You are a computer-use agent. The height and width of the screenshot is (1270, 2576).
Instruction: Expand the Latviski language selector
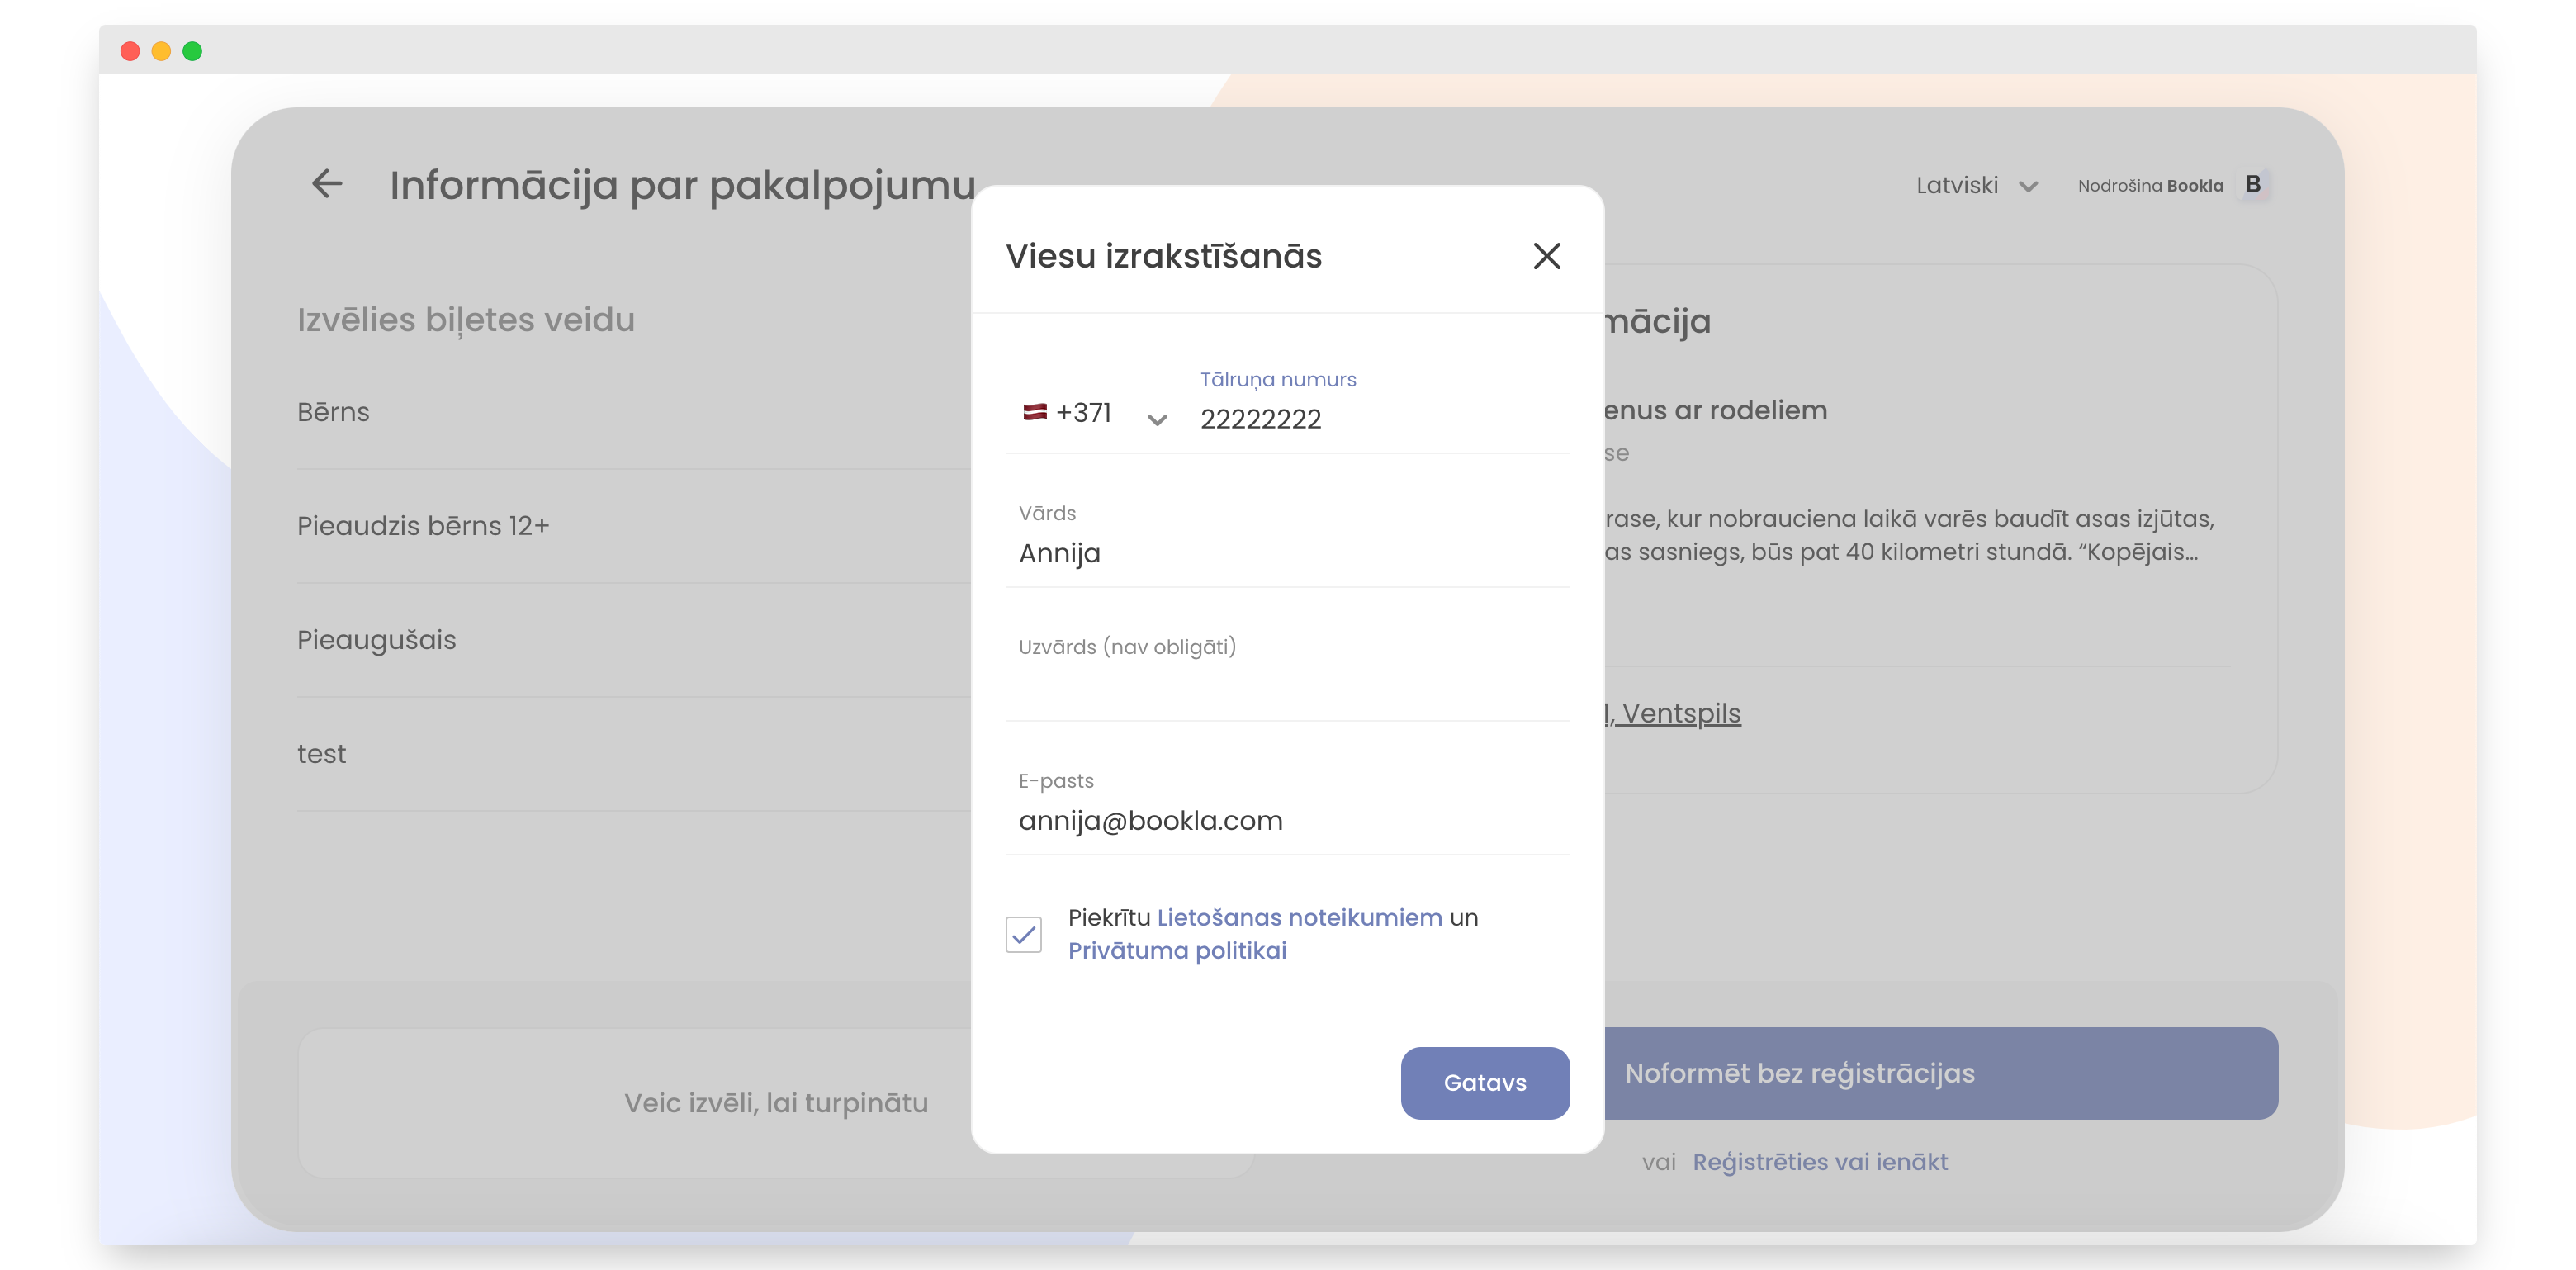(1957, 186)
